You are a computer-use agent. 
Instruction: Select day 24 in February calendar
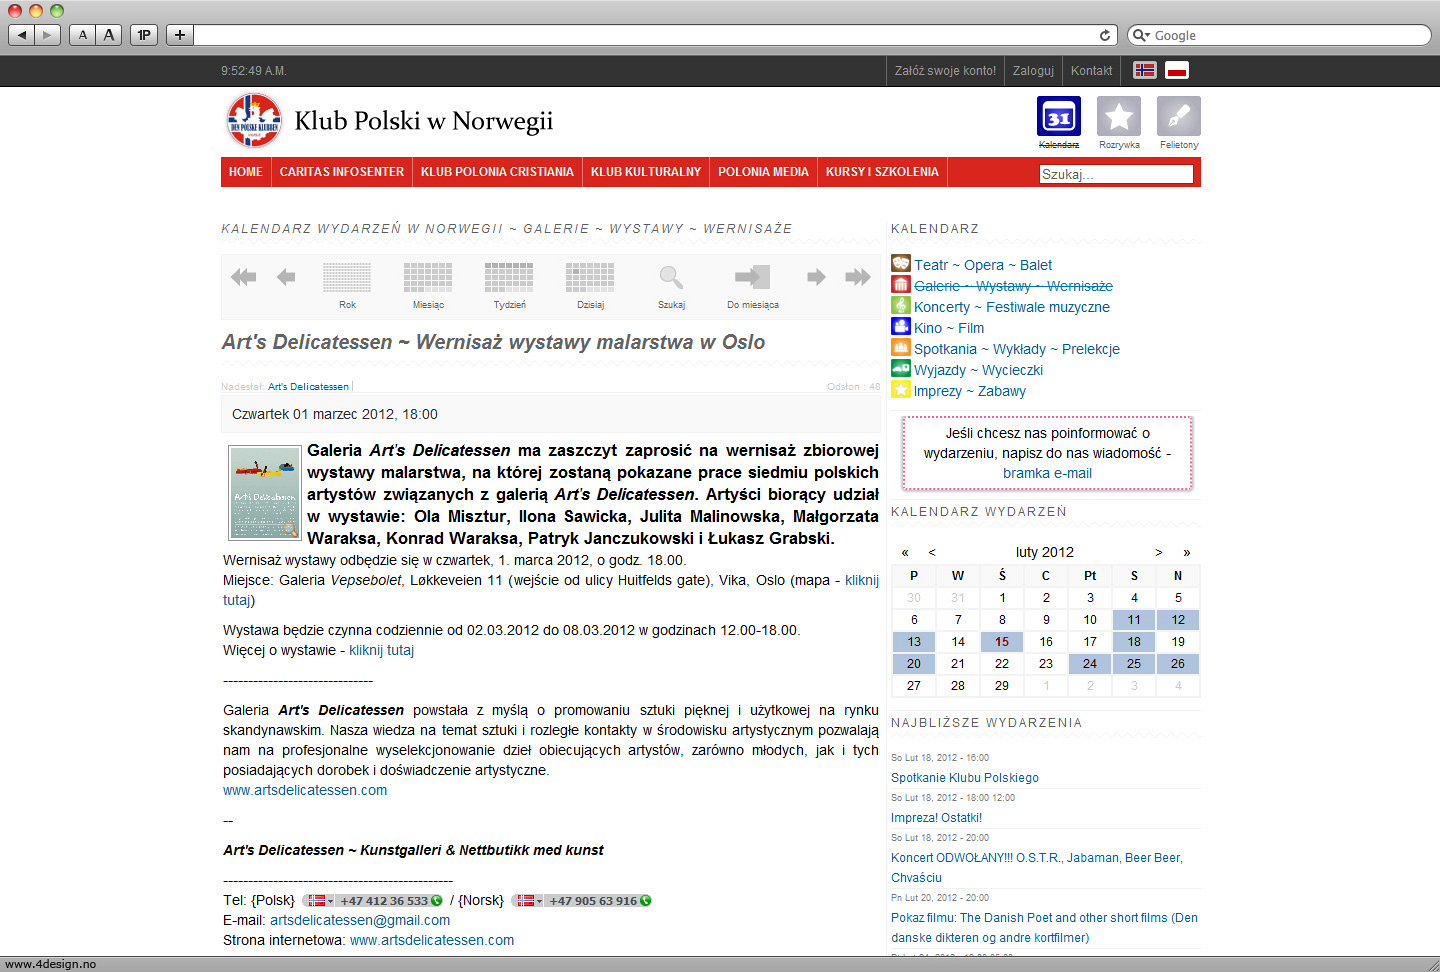click(1090, 663)
